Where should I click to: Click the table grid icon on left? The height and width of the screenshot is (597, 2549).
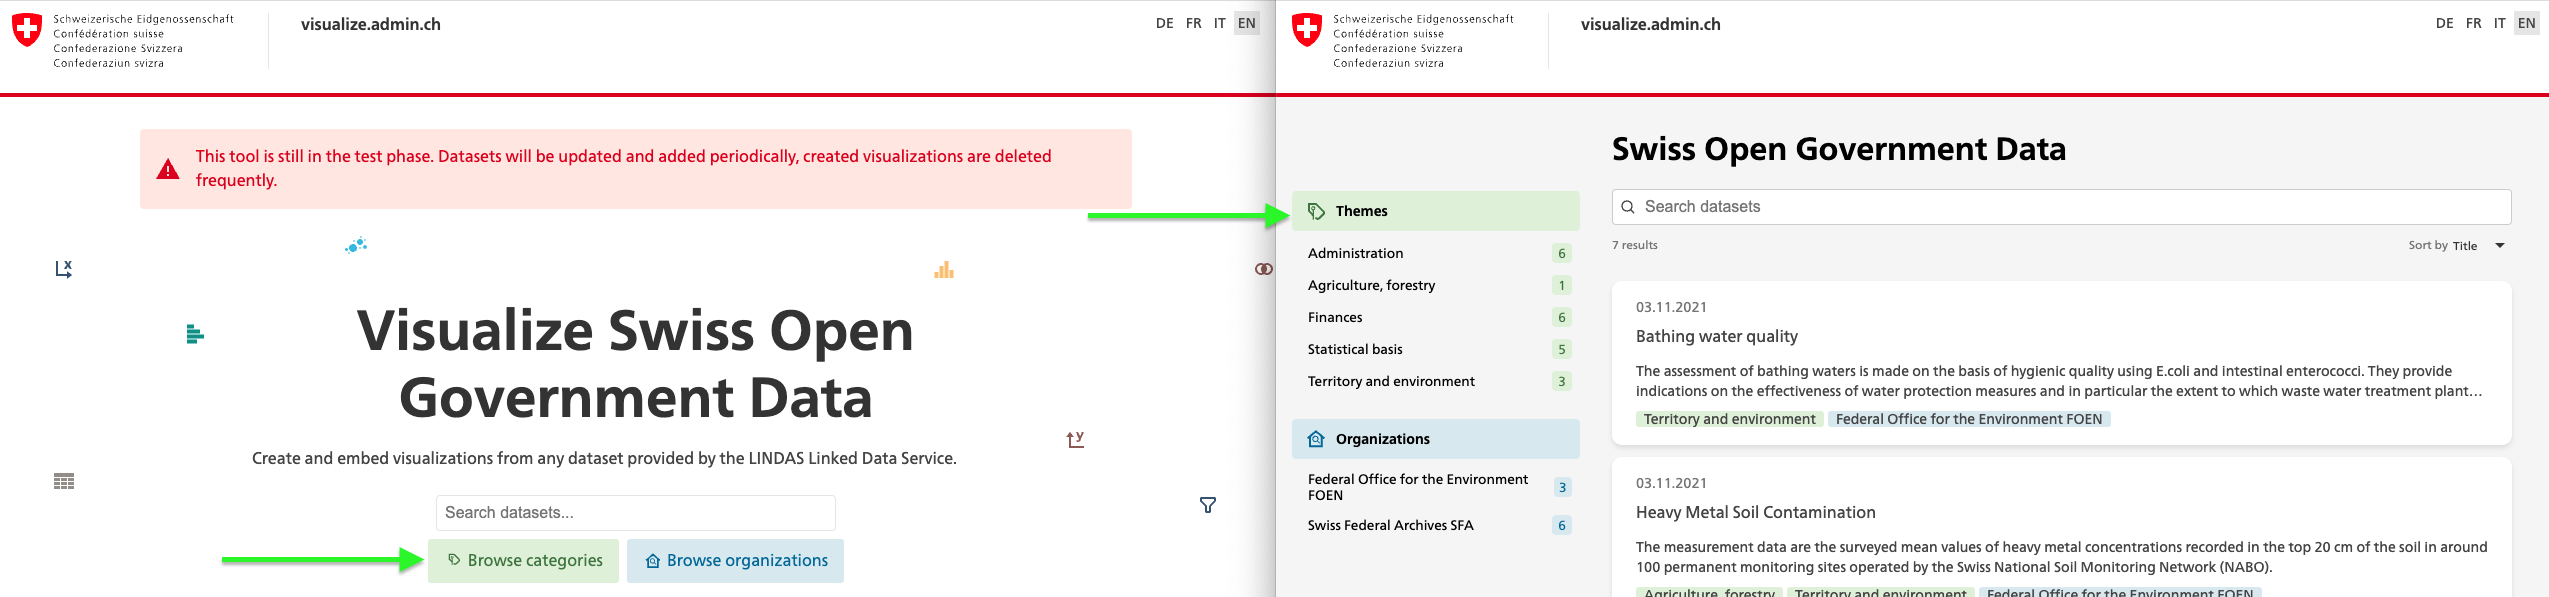64,481
